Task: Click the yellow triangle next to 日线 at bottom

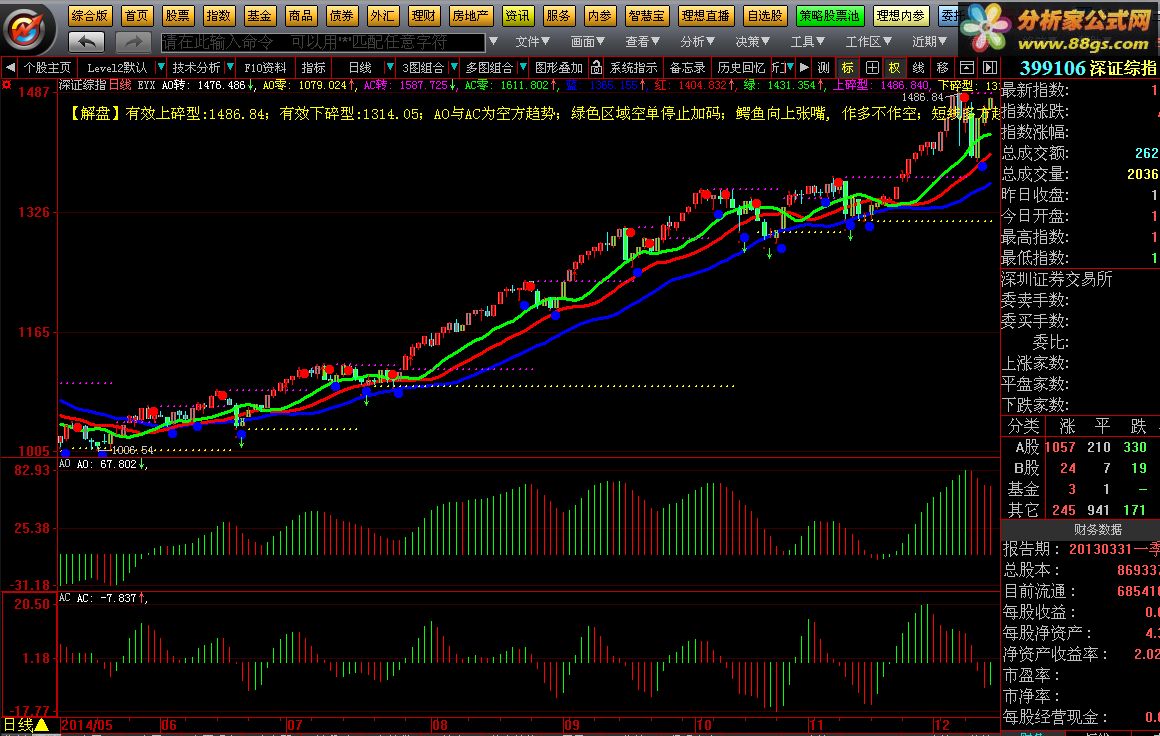Action: click(x=42, y=725)
